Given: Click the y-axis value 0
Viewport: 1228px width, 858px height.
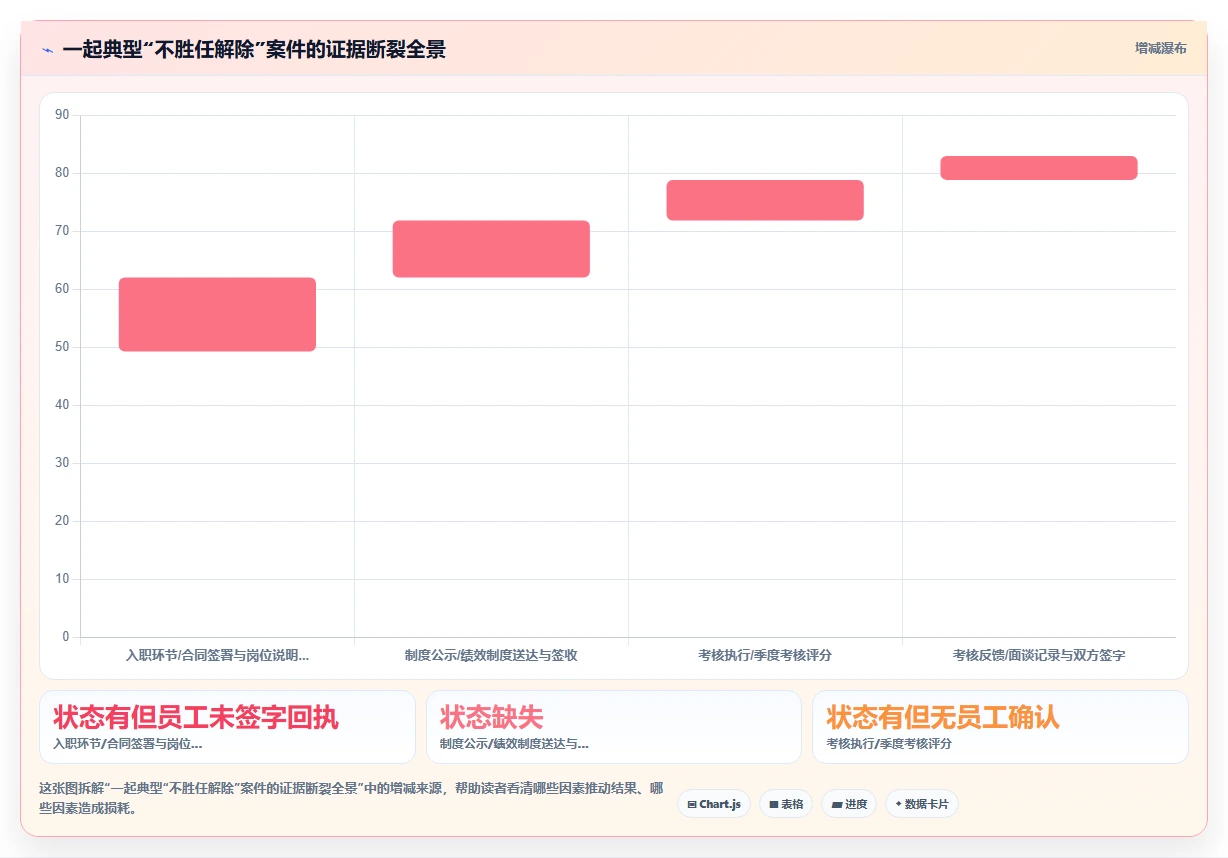Looking at the screenshot, I should click(66, 637).
